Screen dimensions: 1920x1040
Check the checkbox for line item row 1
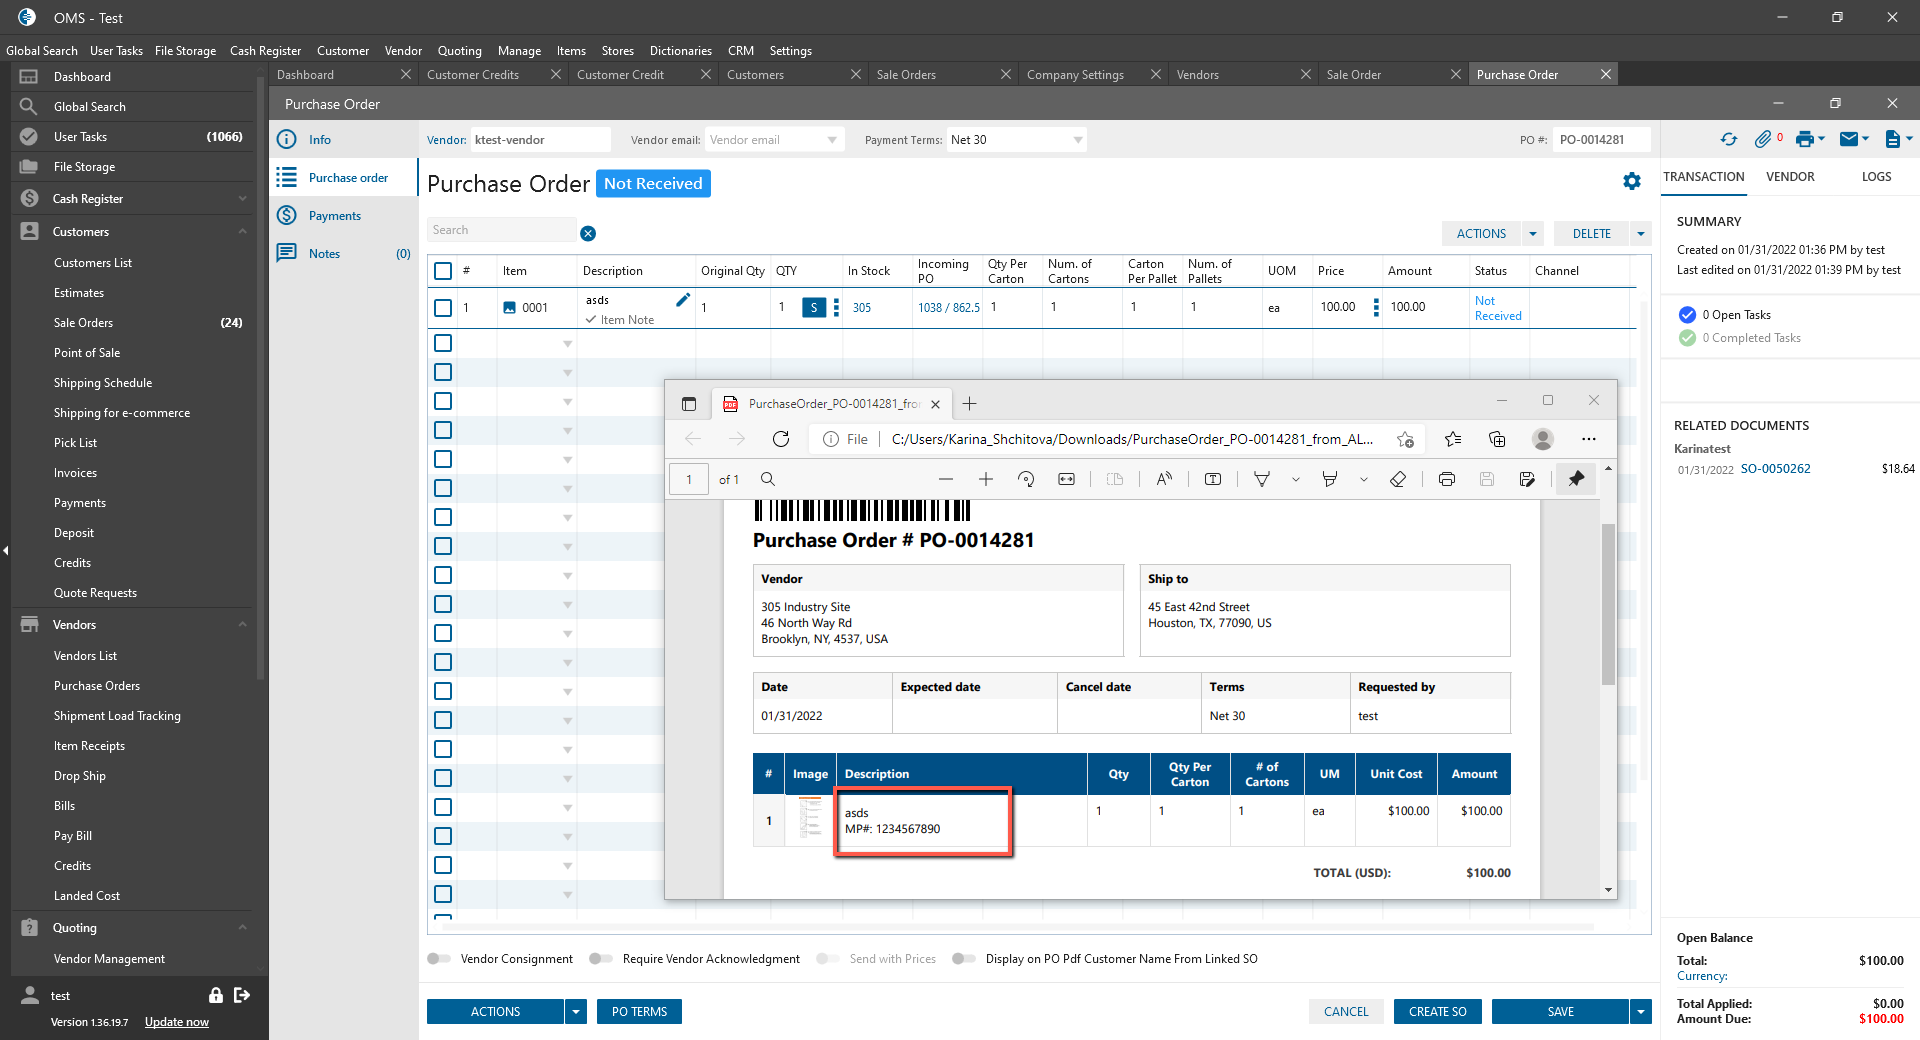pos(443,308)
